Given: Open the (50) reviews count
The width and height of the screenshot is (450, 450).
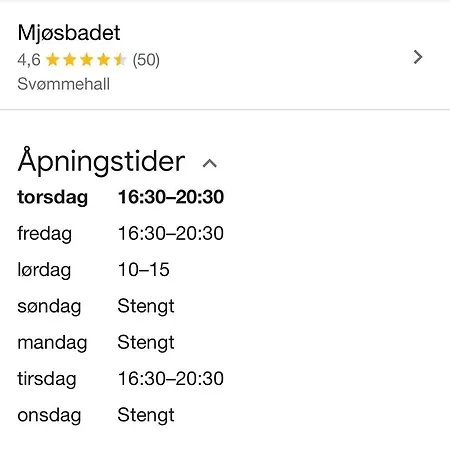Looking at the screenshot, I should tap(146, 60).
